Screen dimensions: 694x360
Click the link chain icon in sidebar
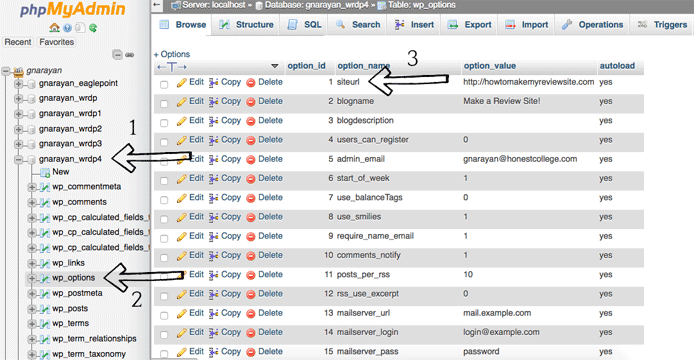tap(129, 55)
